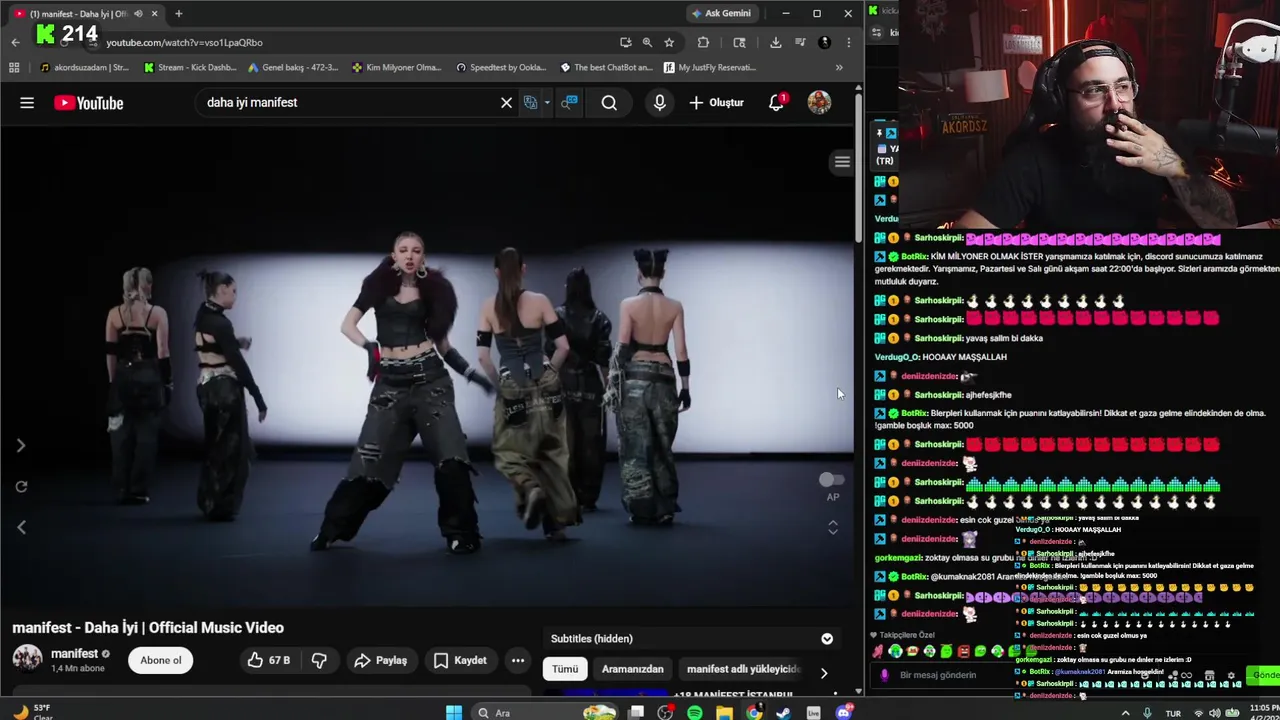Open Kim Milyoner Olmak bookmark

(397, 68)
